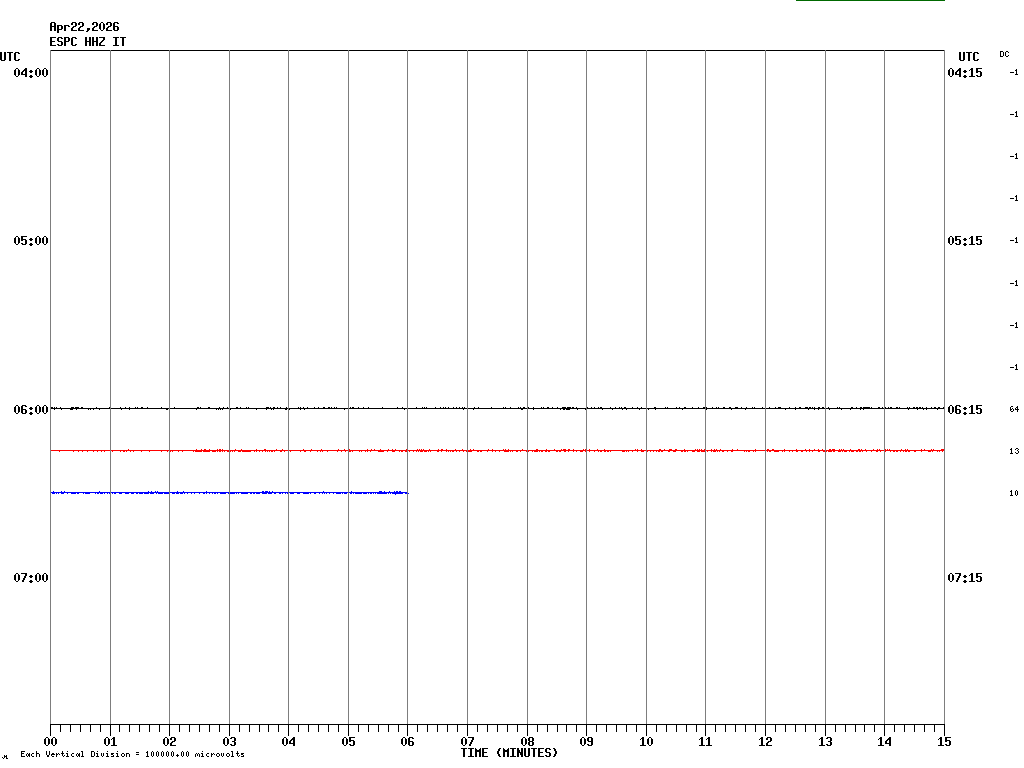Click the DC column header
This screenshot has width=1024, height=768.
(x=1004, y=54)
